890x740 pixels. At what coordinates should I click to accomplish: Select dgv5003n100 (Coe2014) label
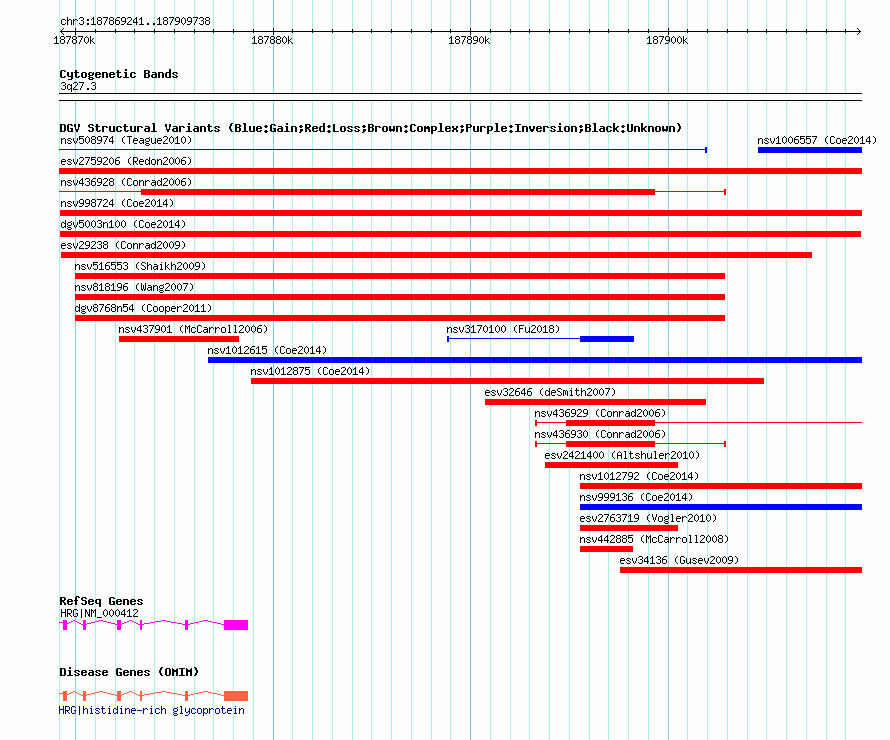pyautogui.click(x=123, y=224)
